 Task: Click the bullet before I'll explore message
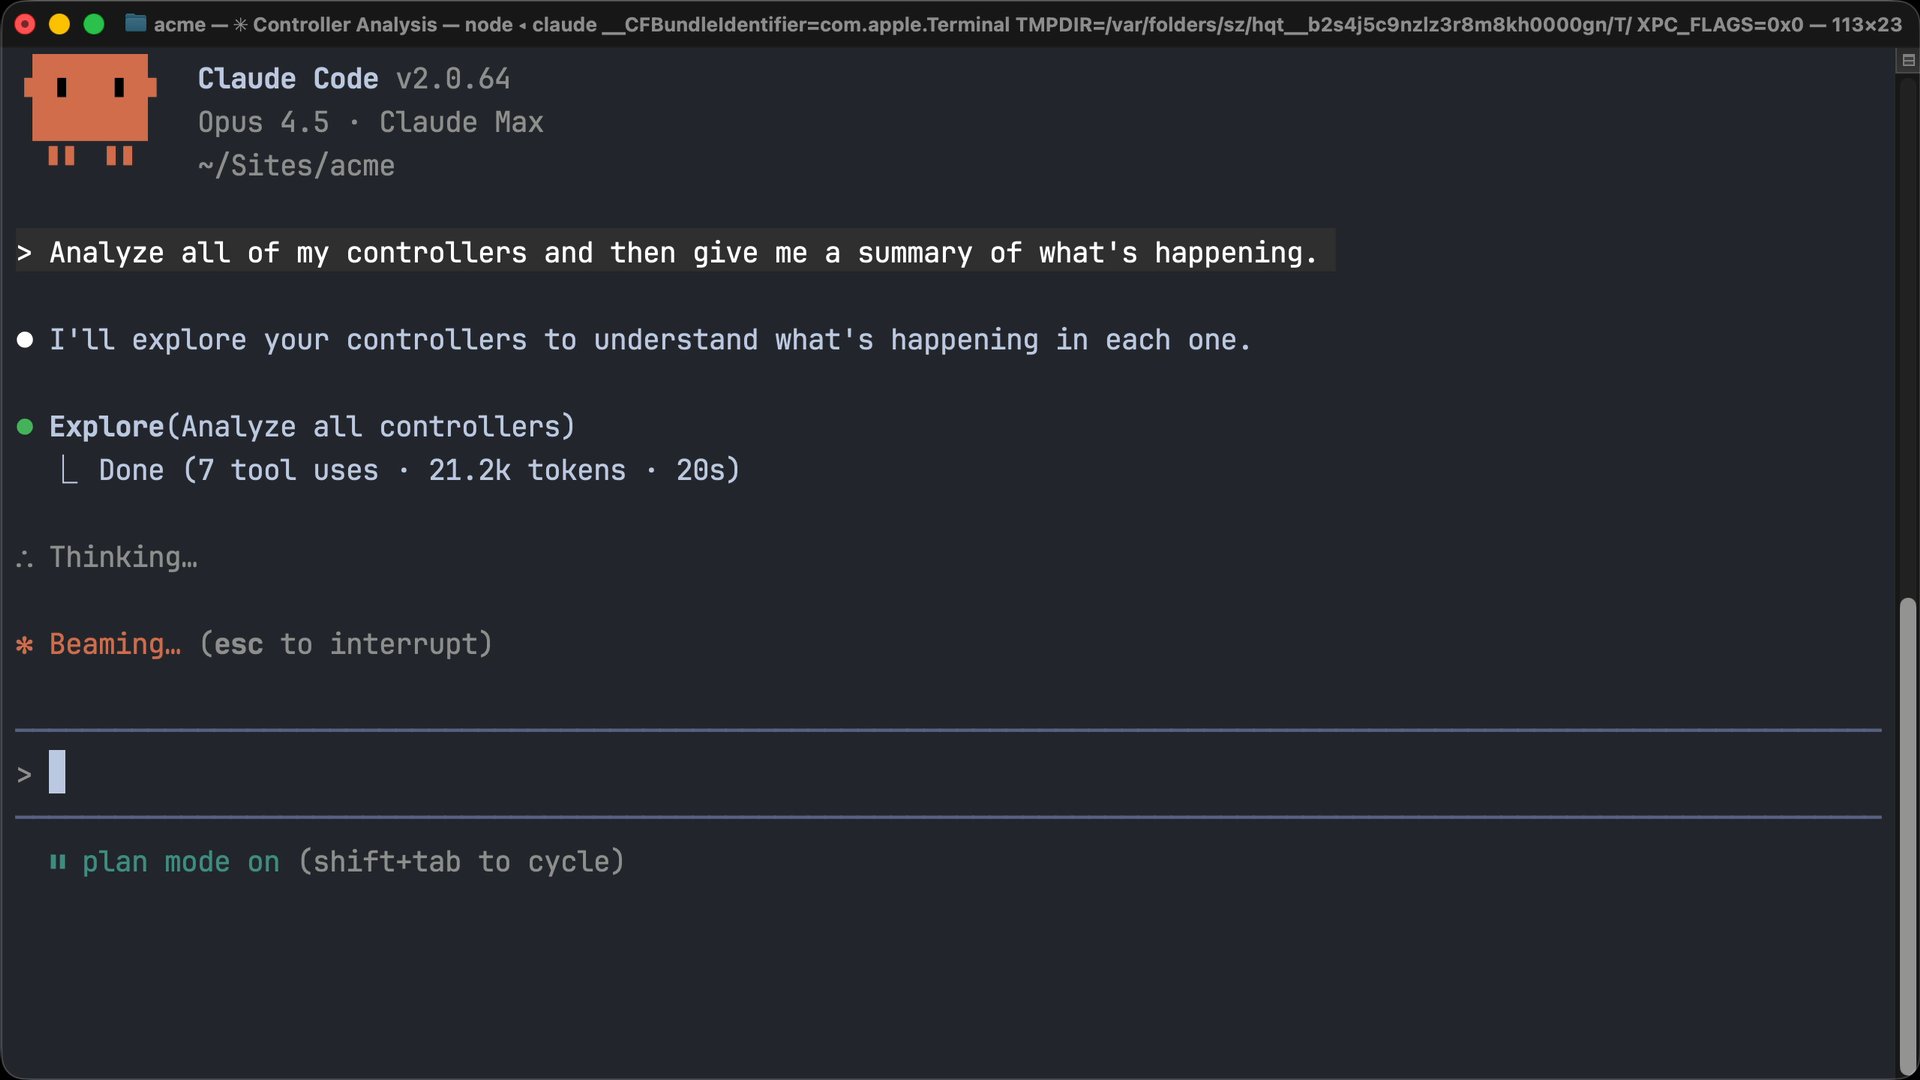(25, 339)
